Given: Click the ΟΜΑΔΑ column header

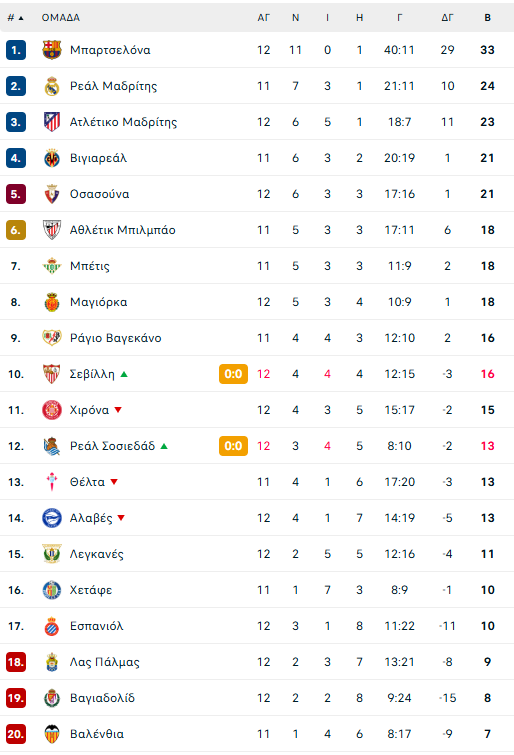Looking at the screenshot, I should point(61,18).
